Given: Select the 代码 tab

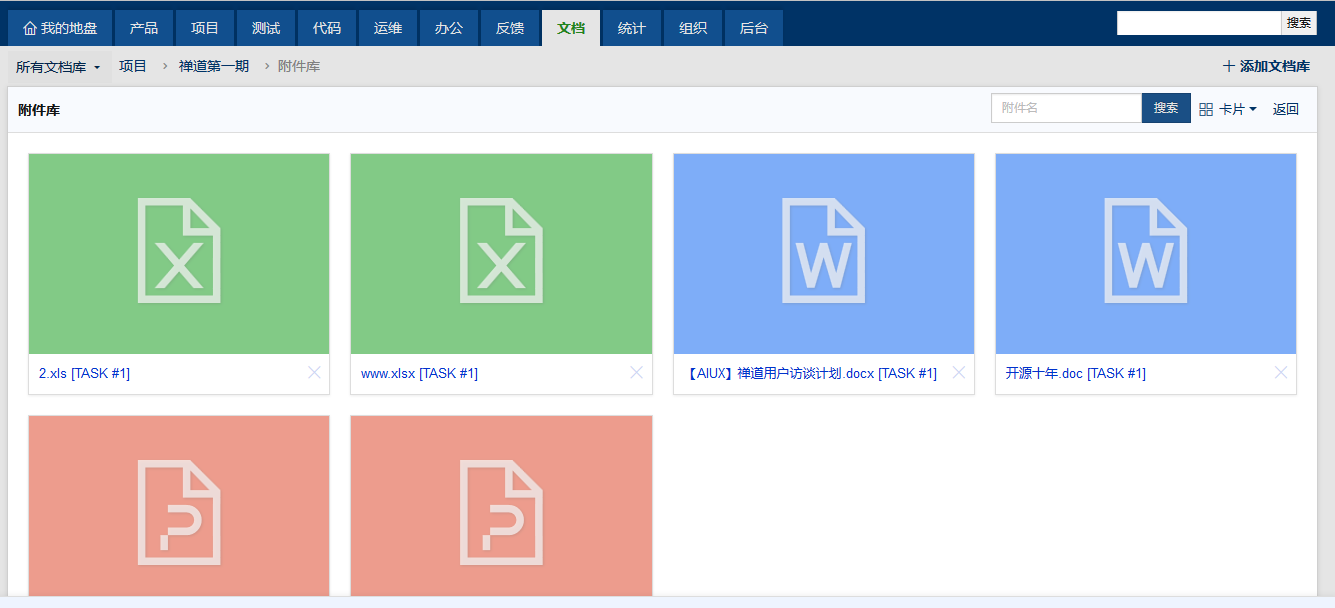Looking at the screenshot, I should coord(327,28).
